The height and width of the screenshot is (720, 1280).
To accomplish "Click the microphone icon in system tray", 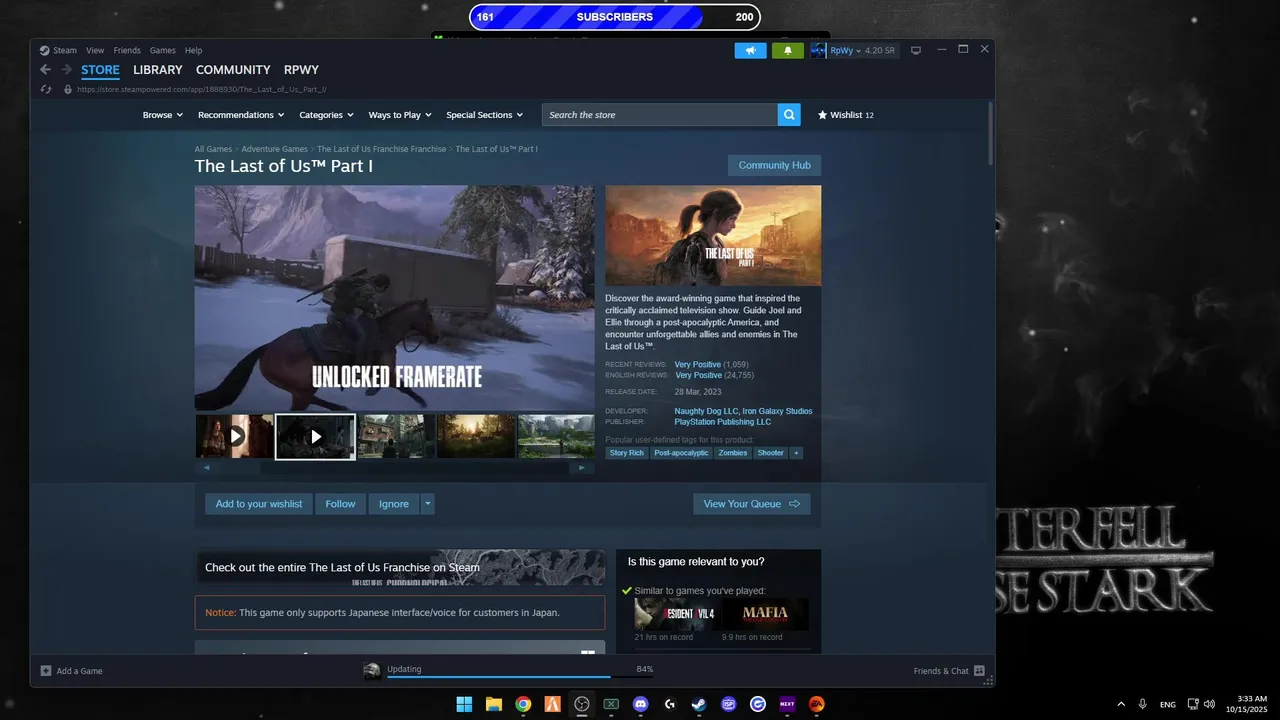I will pyautogui.click(x=1143, y=704).
